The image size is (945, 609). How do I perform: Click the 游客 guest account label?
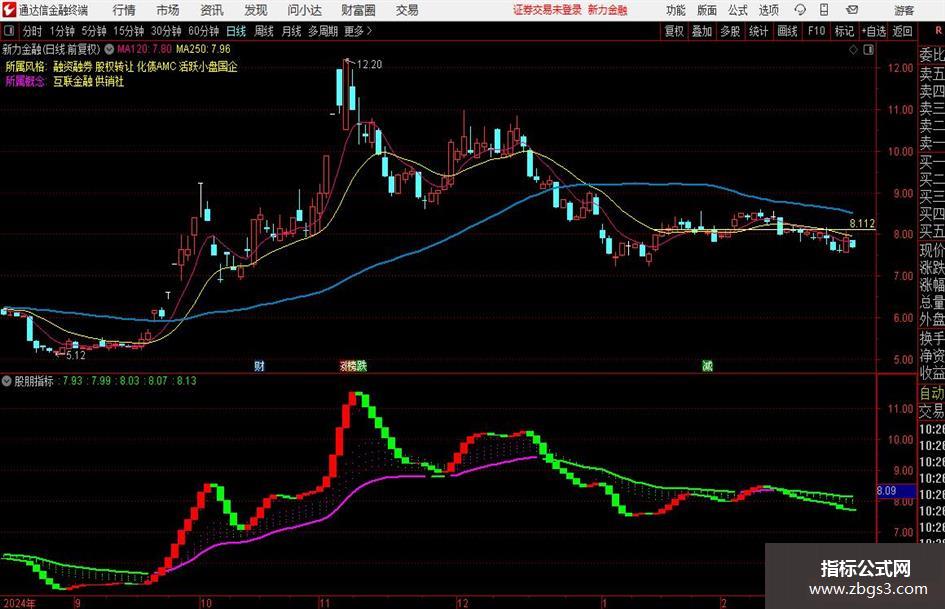tap(904, 10)
